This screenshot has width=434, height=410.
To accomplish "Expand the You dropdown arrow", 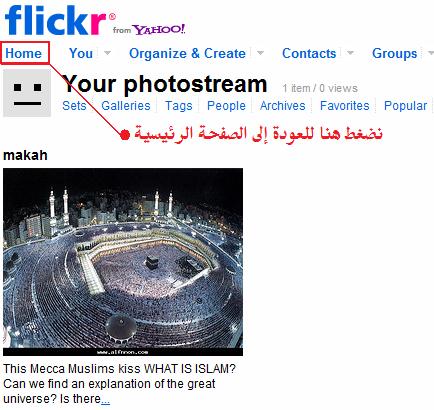I will (x=107, y=53).
